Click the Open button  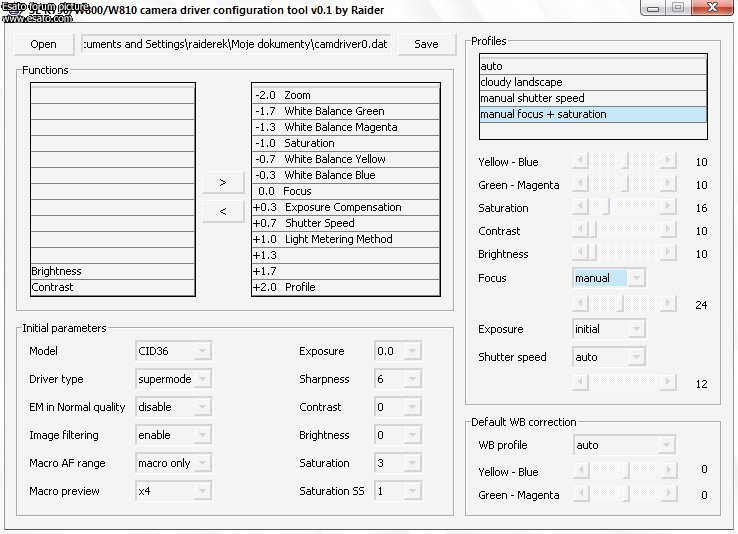[44, 44]
